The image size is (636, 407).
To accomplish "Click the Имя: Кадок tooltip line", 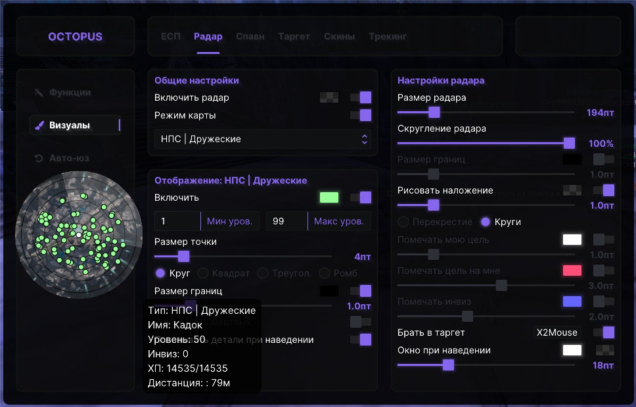I will 175,325.
